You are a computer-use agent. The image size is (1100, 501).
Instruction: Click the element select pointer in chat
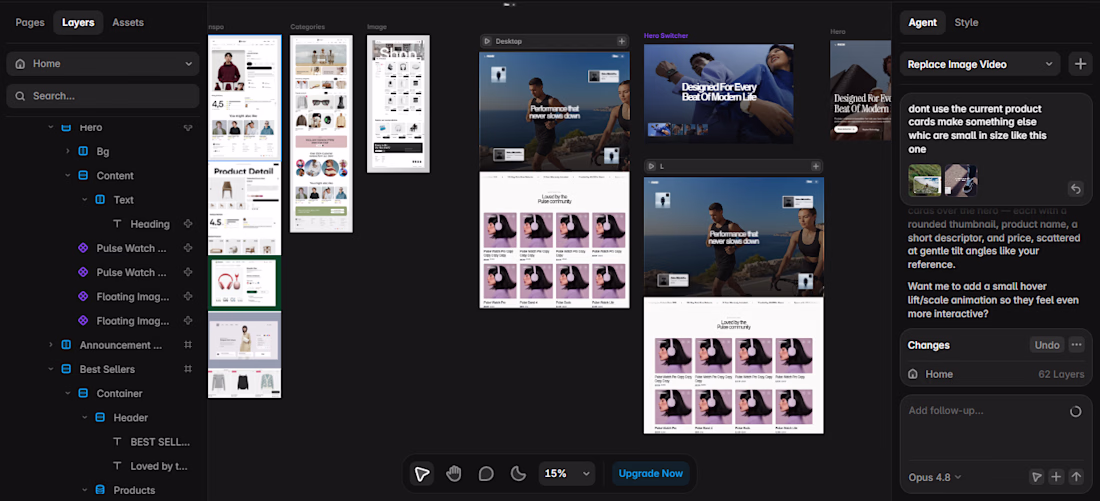pos(1036,477)
